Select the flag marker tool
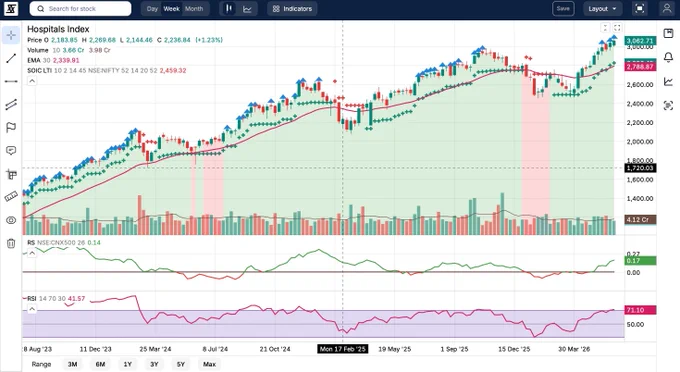680x372 pixels. [x=11, y=127]
